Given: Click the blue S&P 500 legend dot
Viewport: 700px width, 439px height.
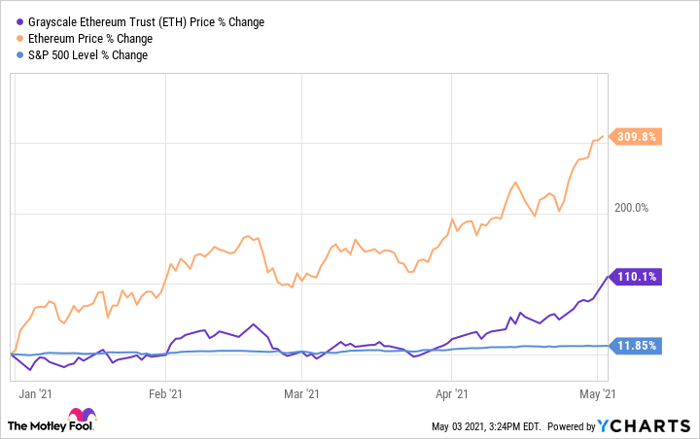Looking at the screenshot, I should coord(19,55).
